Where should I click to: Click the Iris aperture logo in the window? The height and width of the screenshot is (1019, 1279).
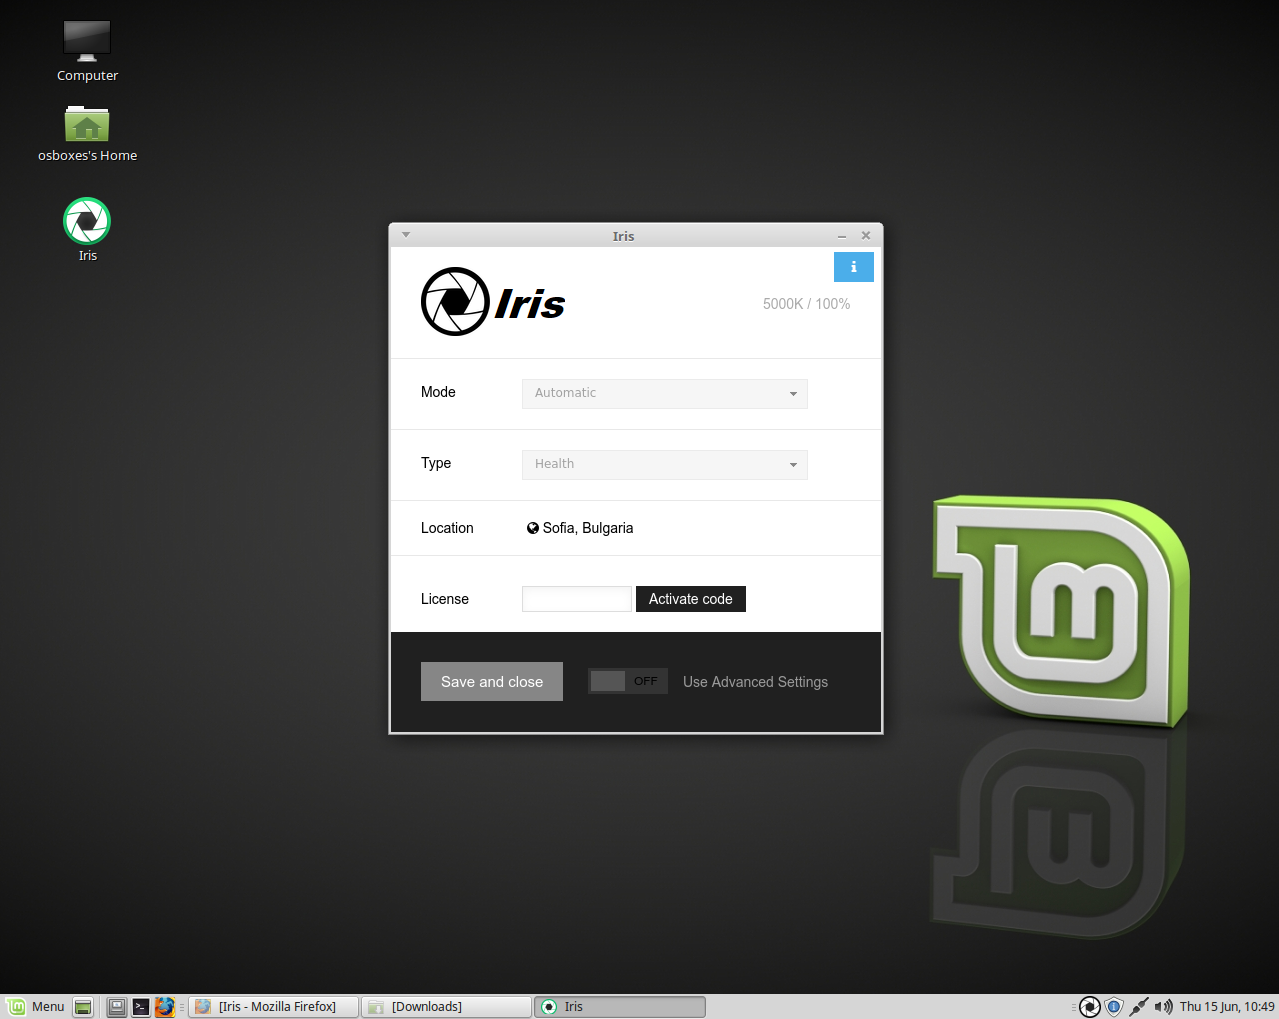[455, 301]
